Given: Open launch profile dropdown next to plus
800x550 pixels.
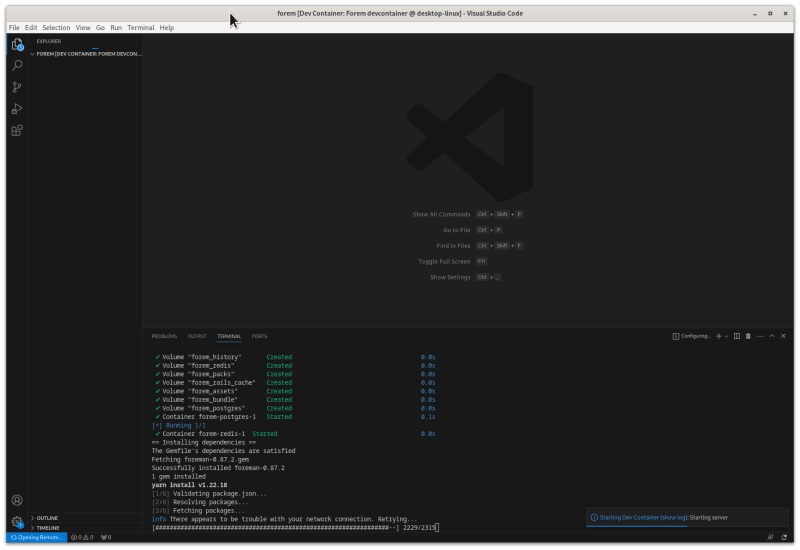Looking at the screenshot, I should pyautogui.click(x=727, y=336).
